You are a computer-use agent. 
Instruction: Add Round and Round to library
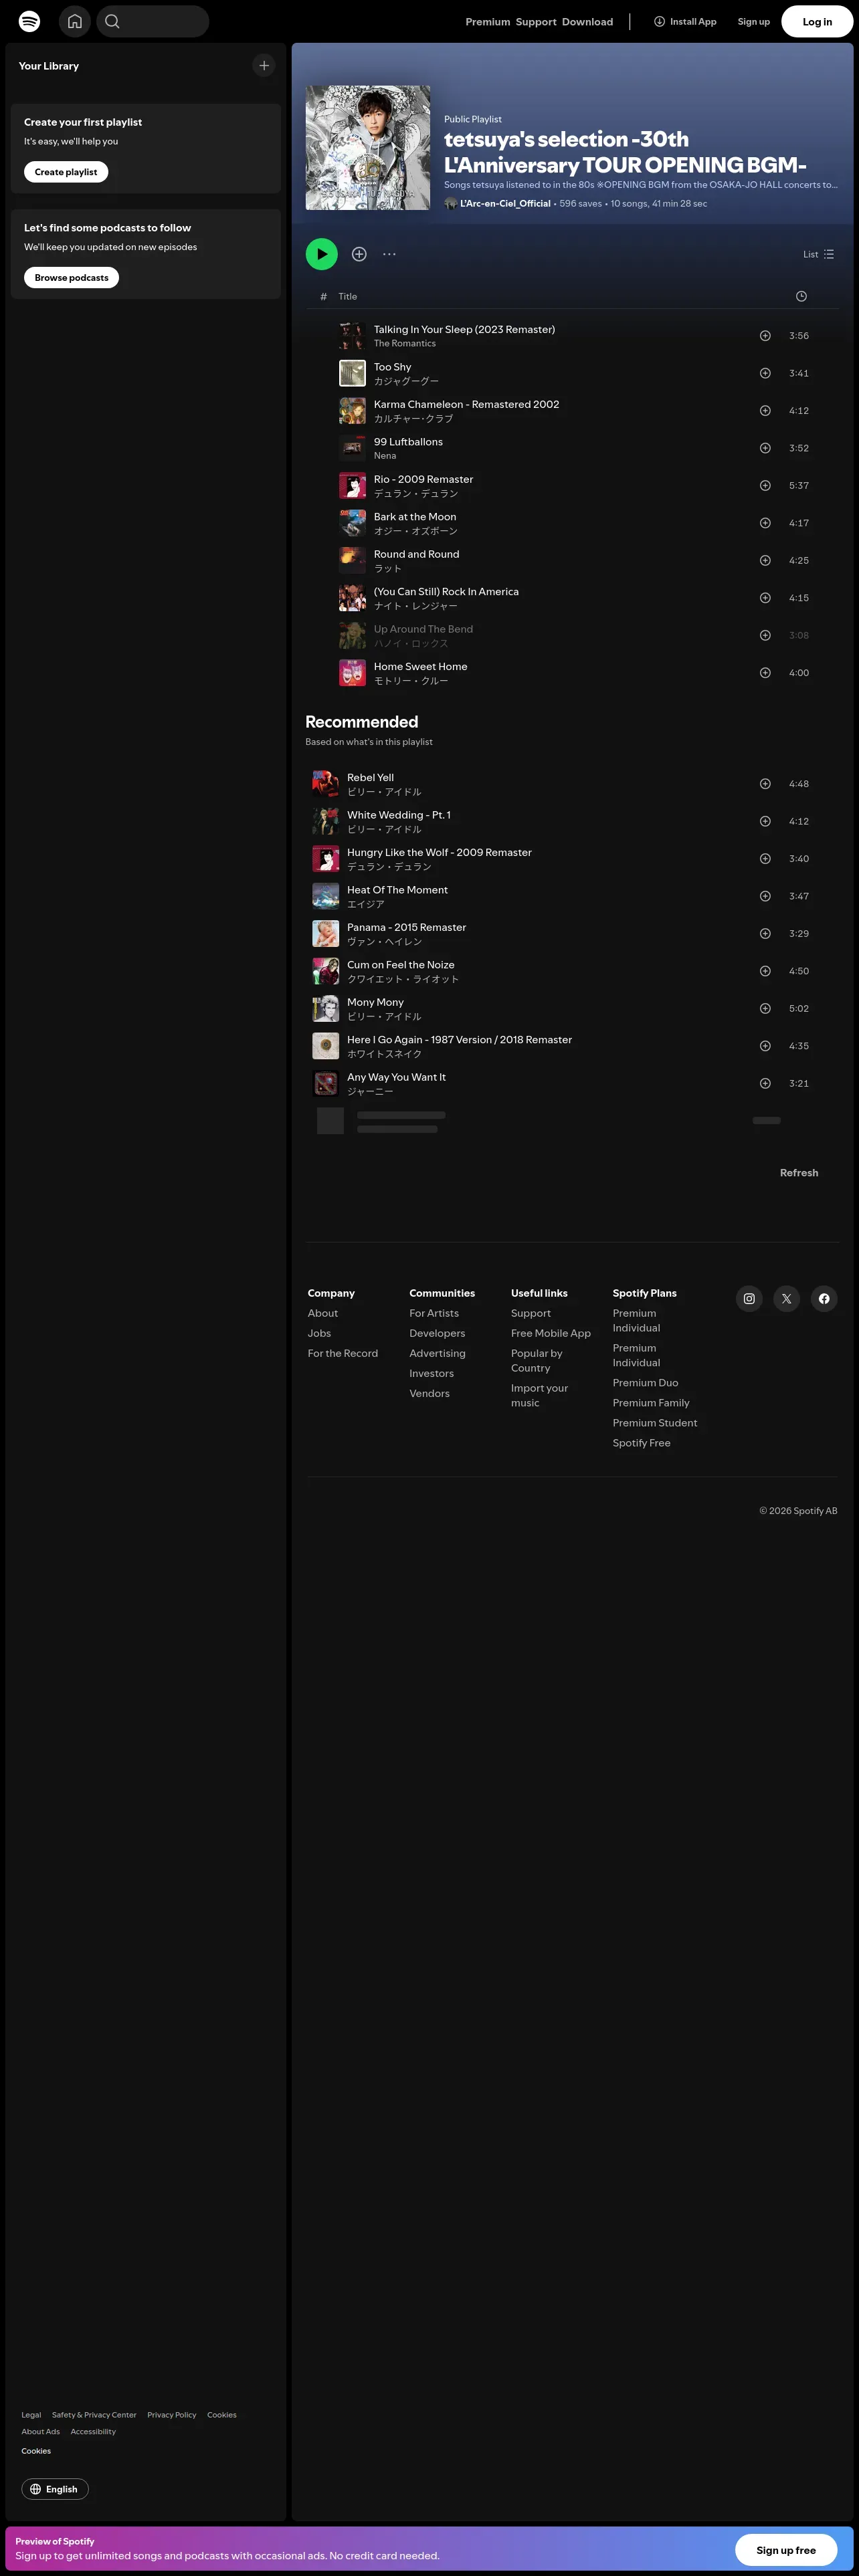coord(765,561)
